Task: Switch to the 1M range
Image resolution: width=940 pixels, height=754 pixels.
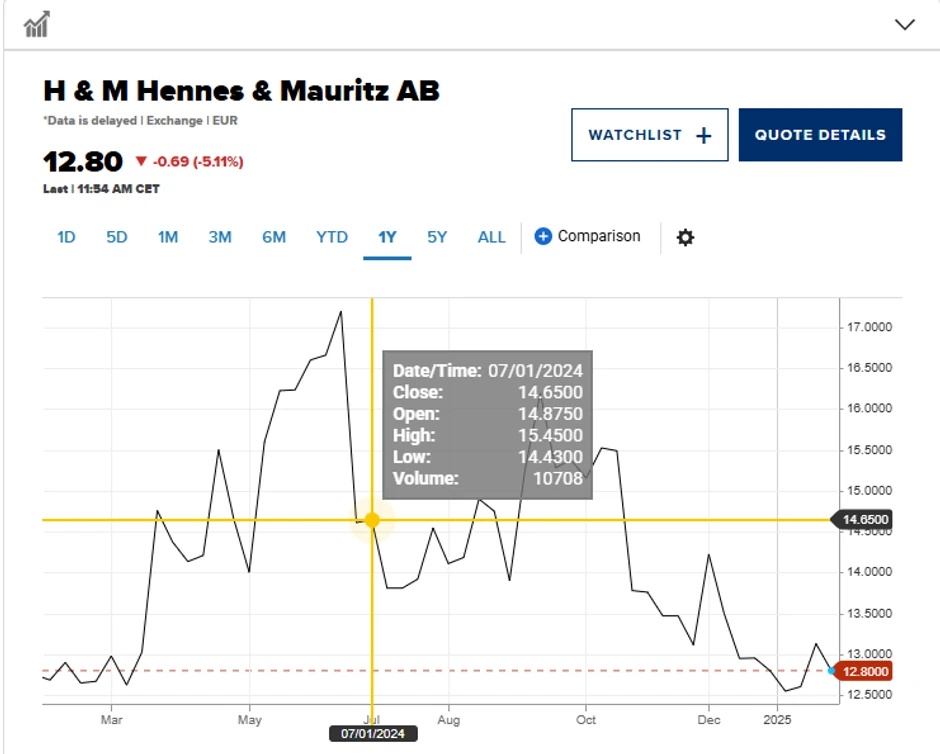Action: point(167,238)
